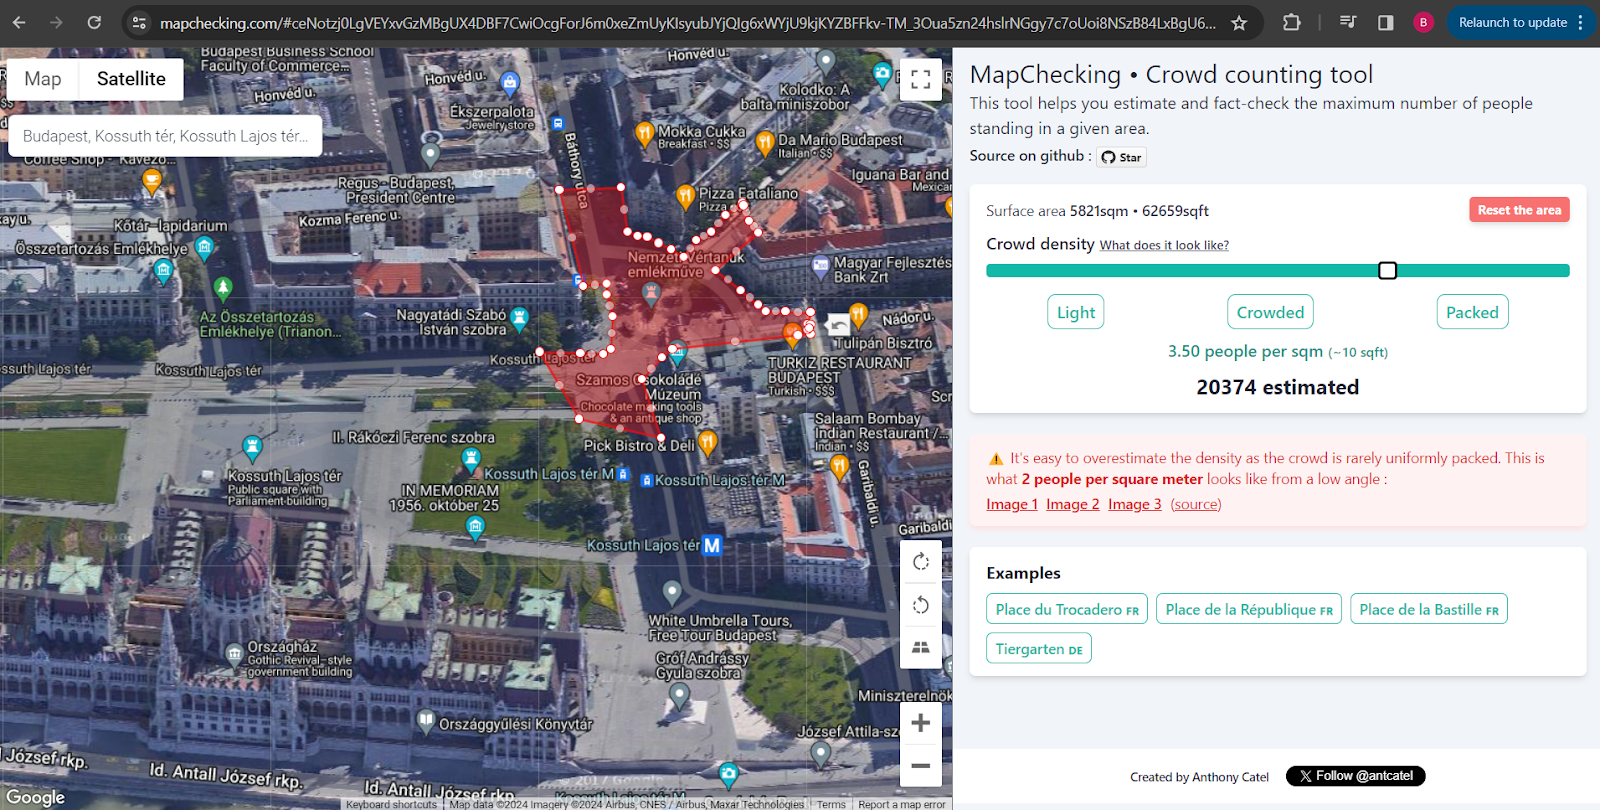The image size is (1600, 810).
Task: Open Image 3 density example
Action: 1135,504
